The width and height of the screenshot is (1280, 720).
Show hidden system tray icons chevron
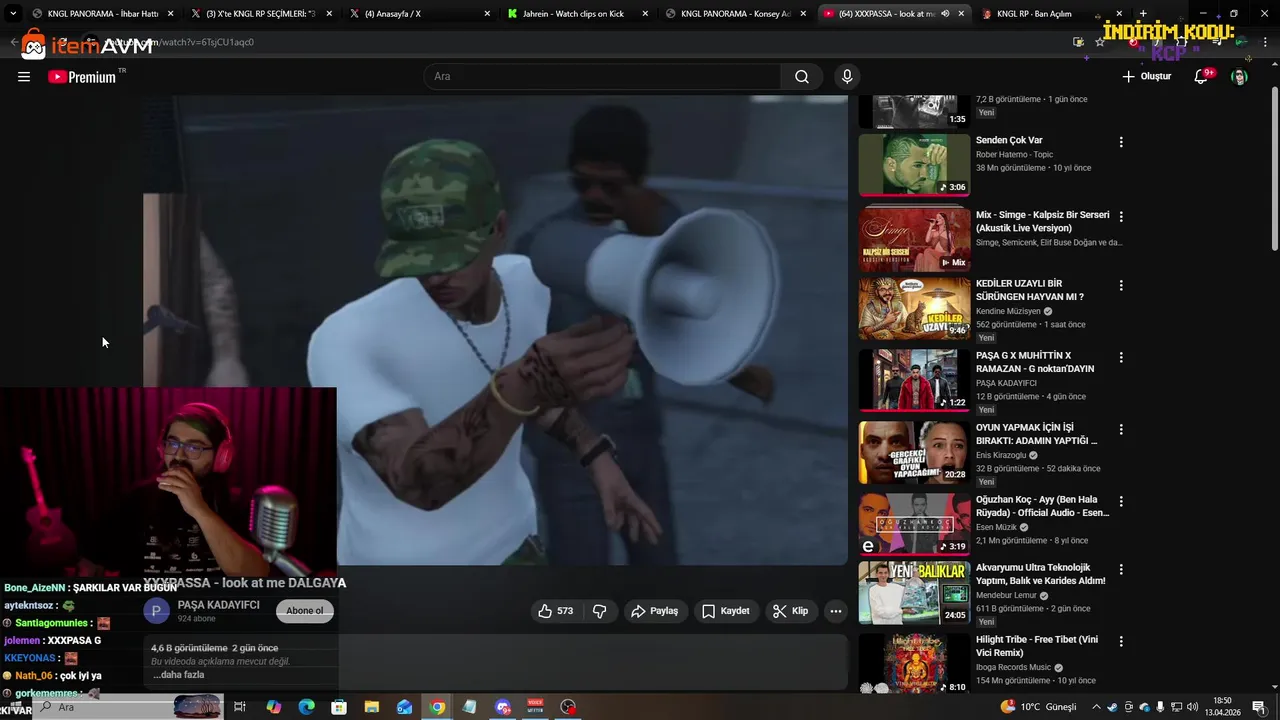(1095, 707)
